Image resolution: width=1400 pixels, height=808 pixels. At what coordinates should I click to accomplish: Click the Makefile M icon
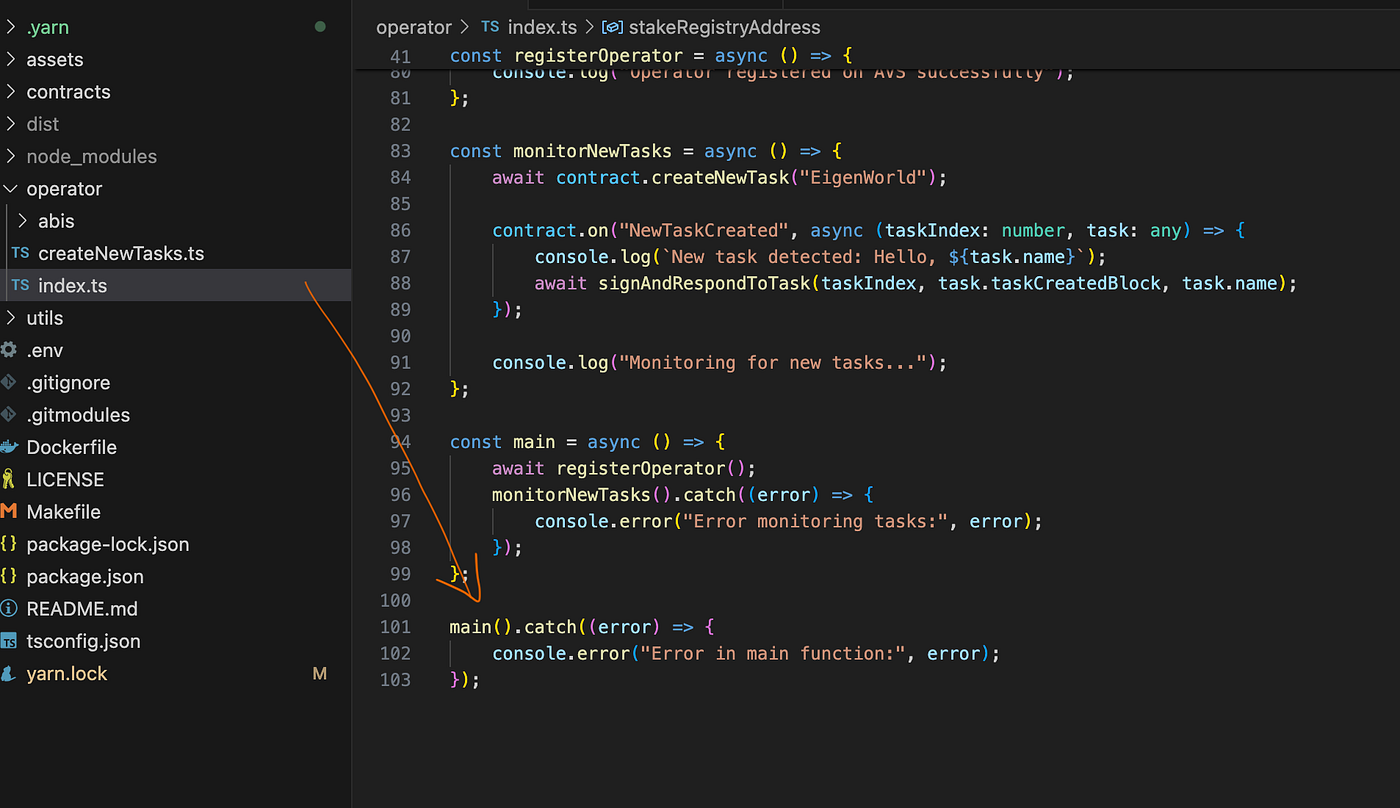[9, 512]
